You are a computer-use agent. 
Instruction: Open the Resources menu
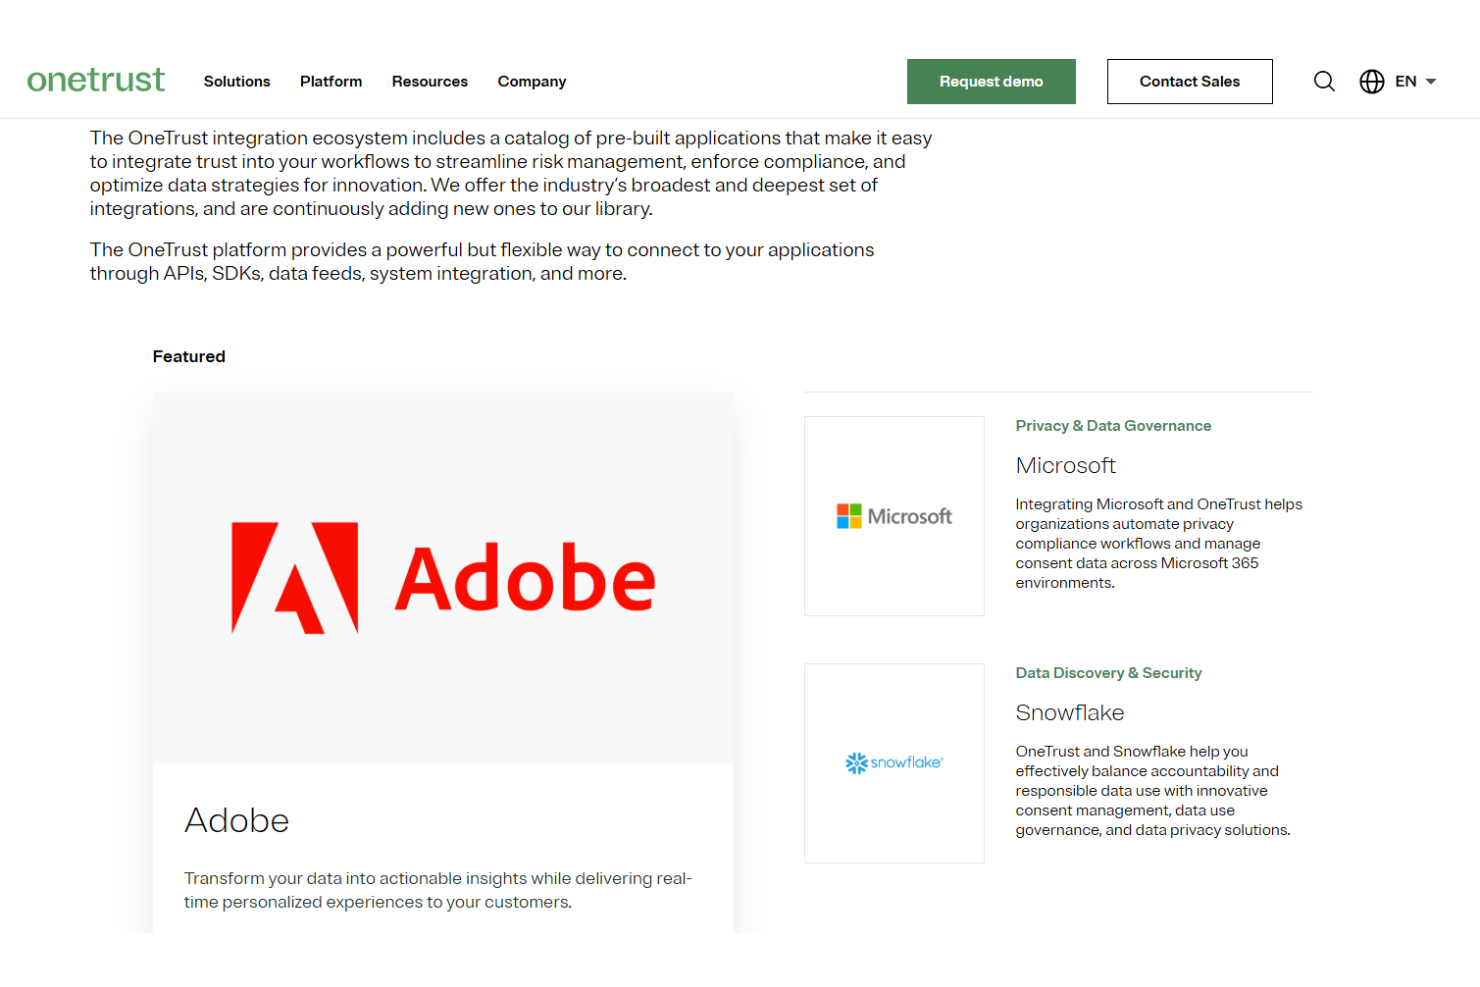(x=430, y=81)
